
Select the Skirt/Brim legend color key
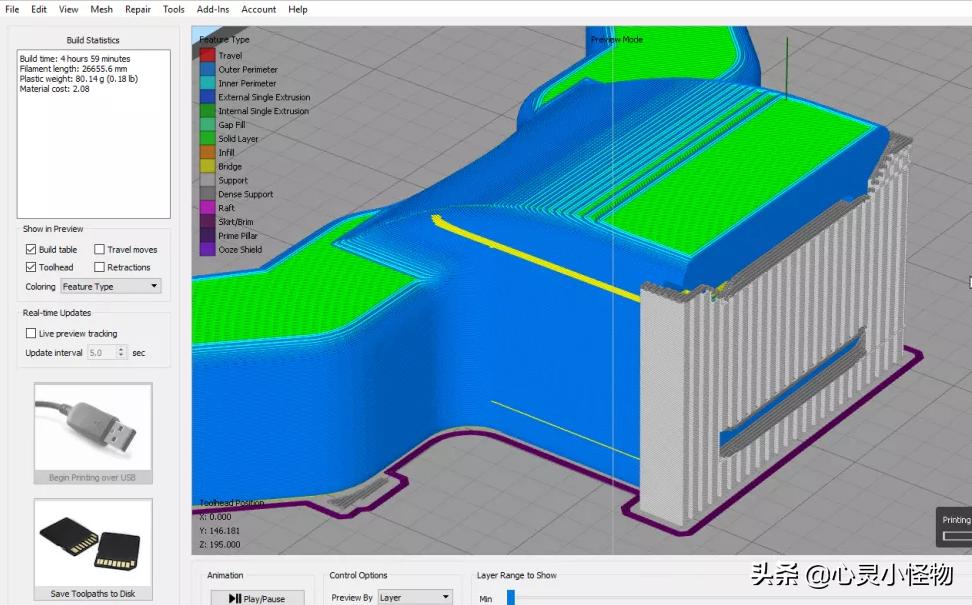coord(206,221)
